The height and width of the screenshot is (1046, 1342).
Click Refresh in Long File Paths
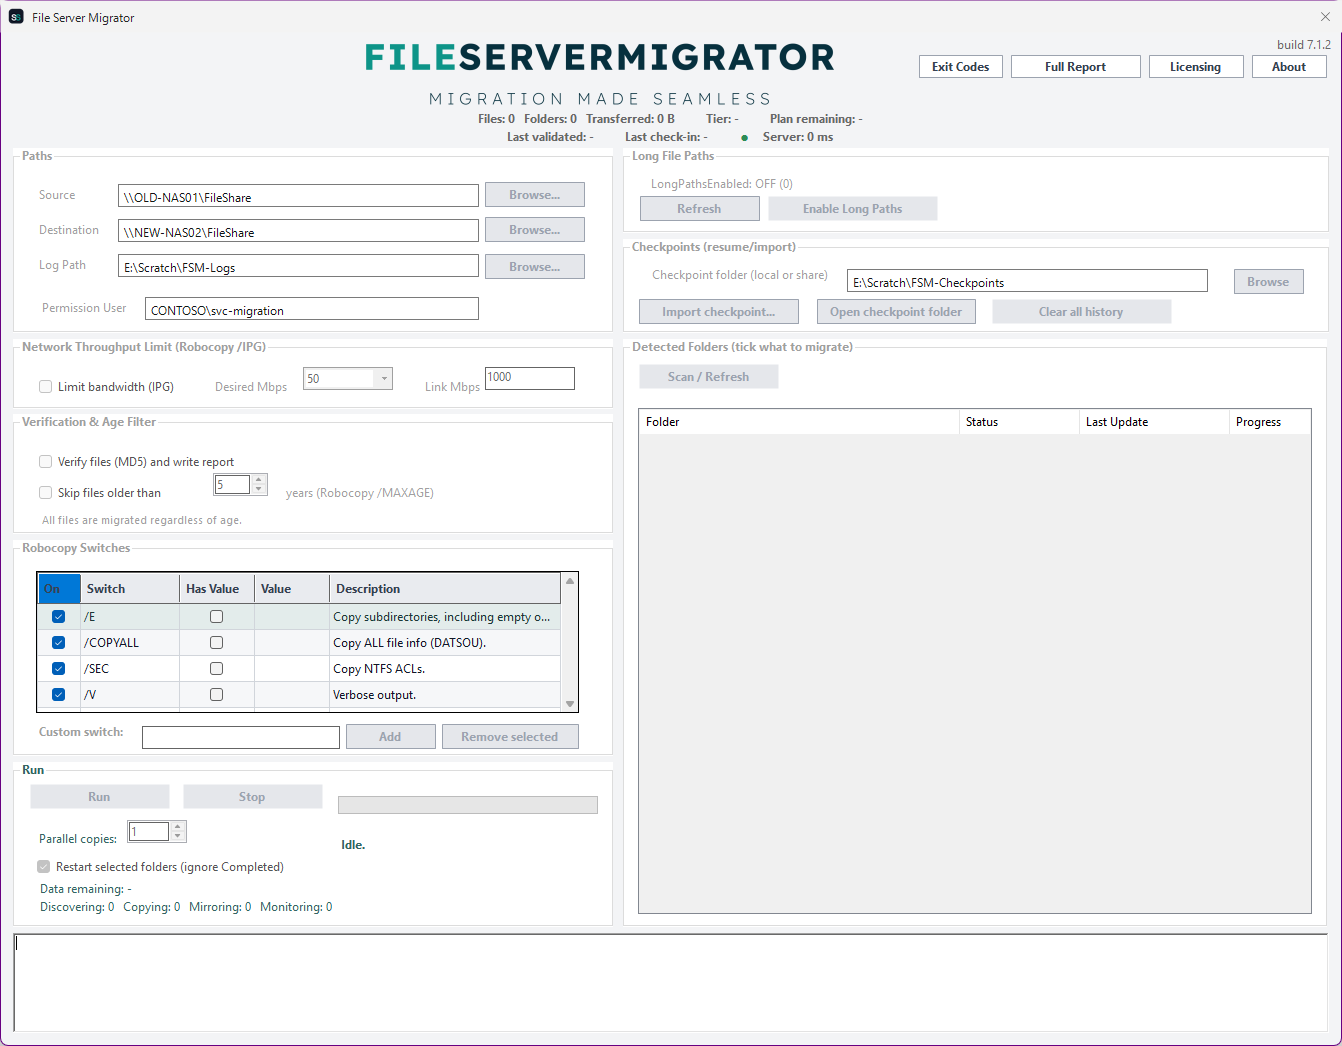tap(699, 209)
